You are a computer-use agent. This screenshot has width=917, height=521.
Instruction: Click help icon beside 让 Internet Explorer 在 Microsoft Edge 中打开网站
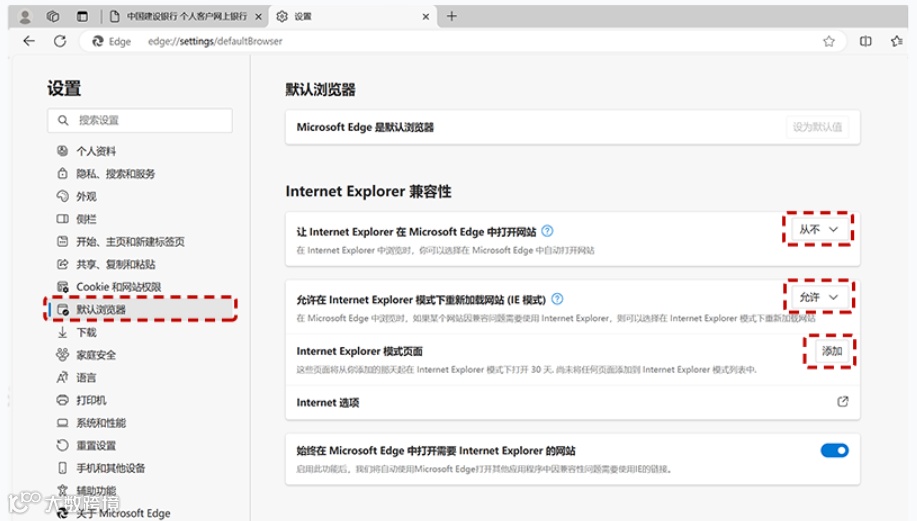(x=547, y=231)
